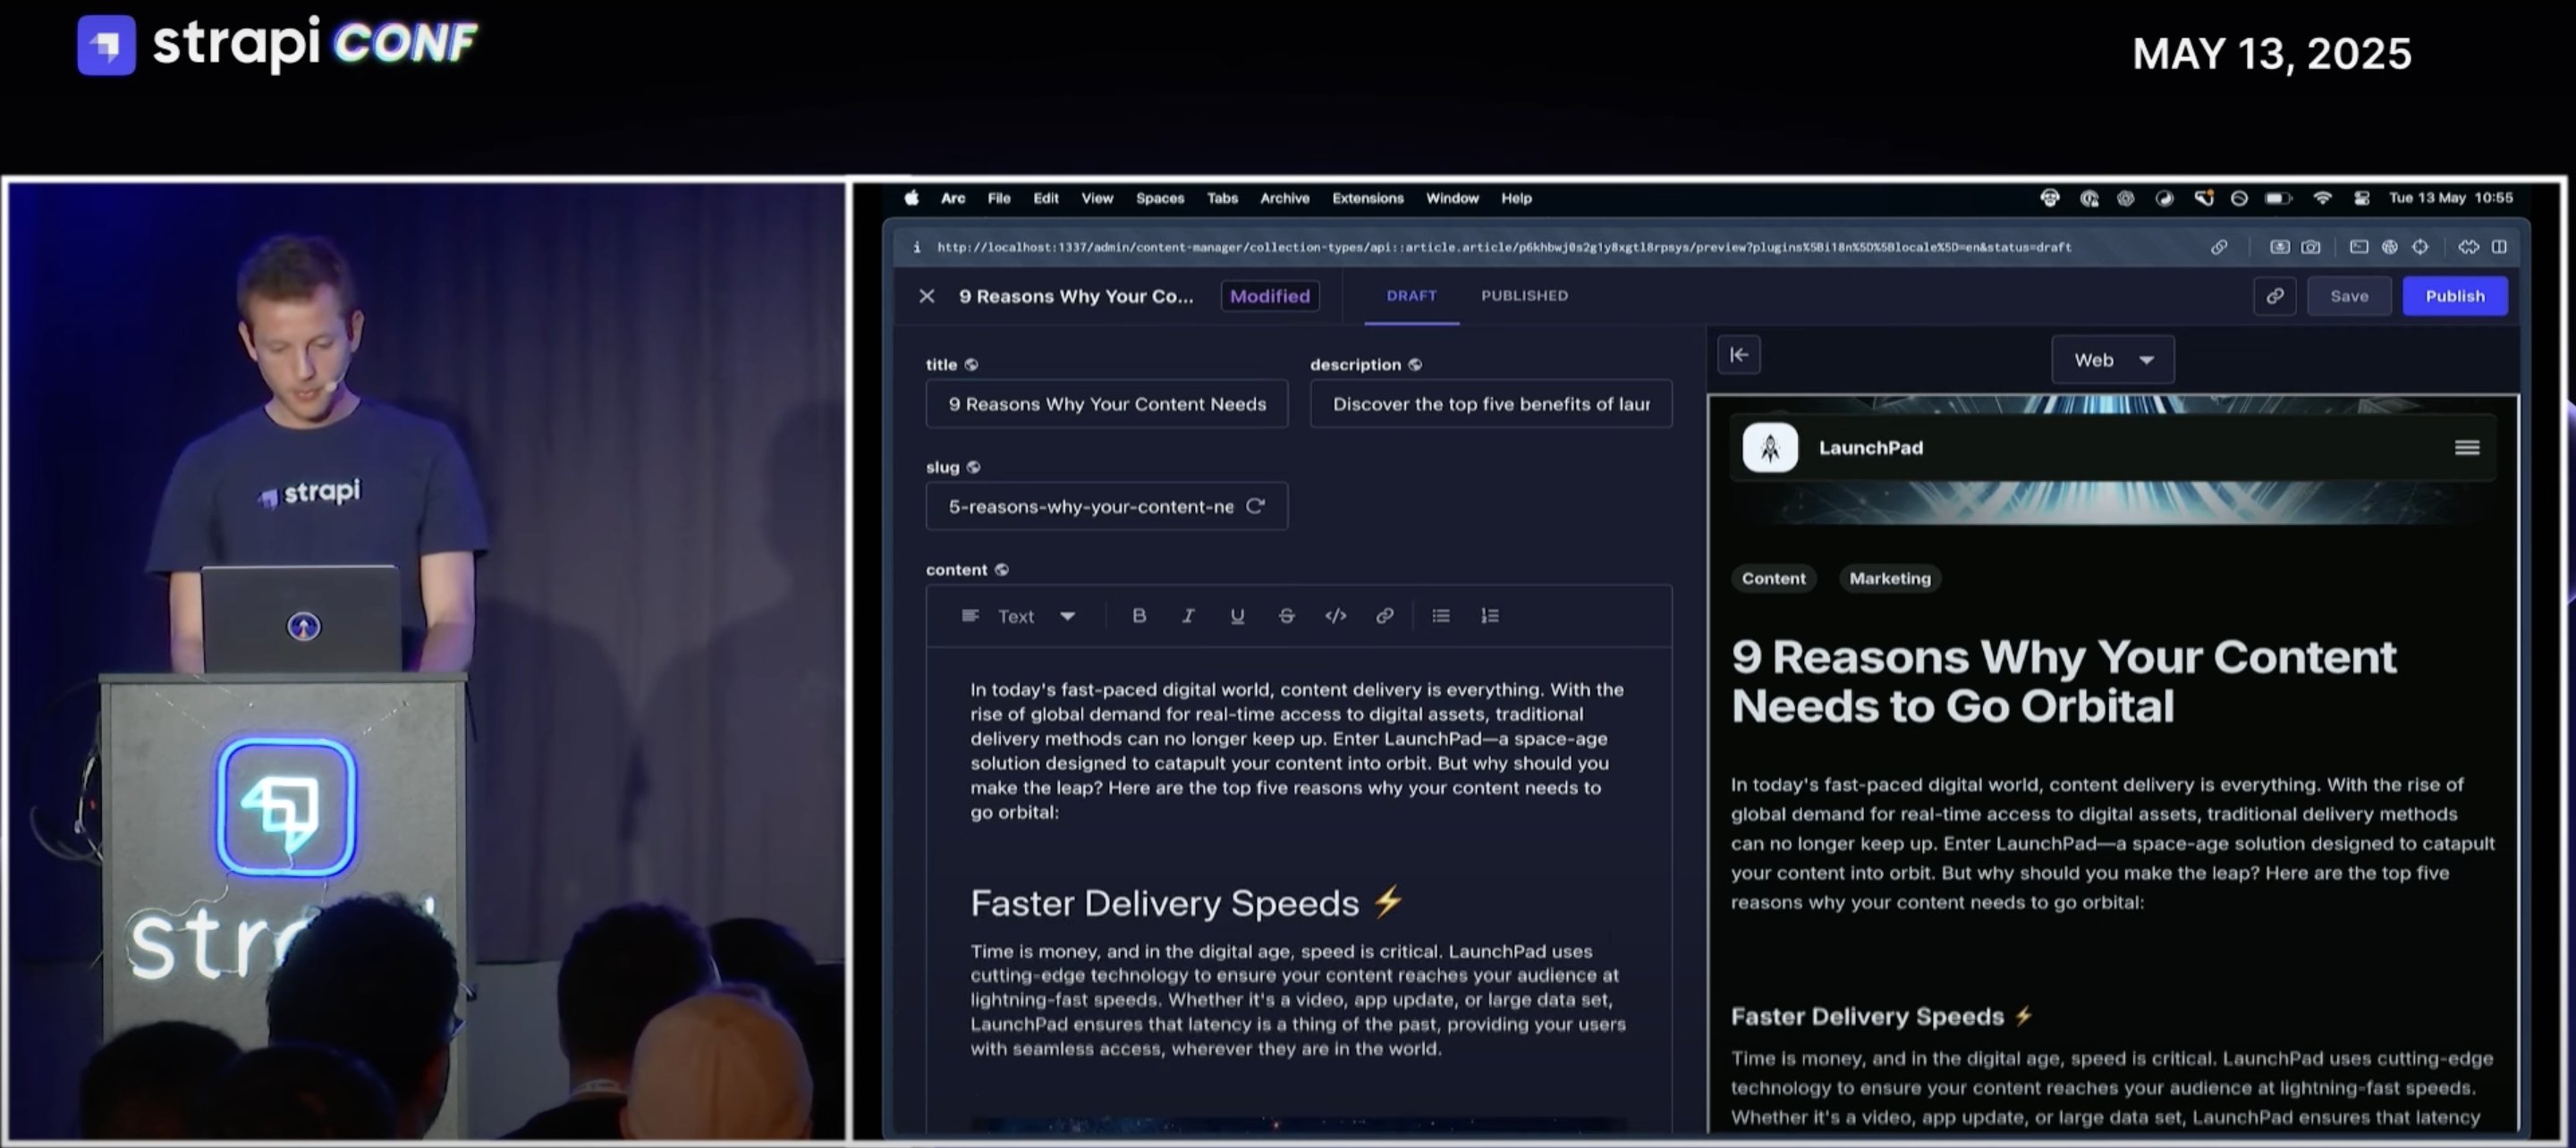Open the Arc application menu
The height and width of the screenshot is (1148, 2576).
click(953, 198)
